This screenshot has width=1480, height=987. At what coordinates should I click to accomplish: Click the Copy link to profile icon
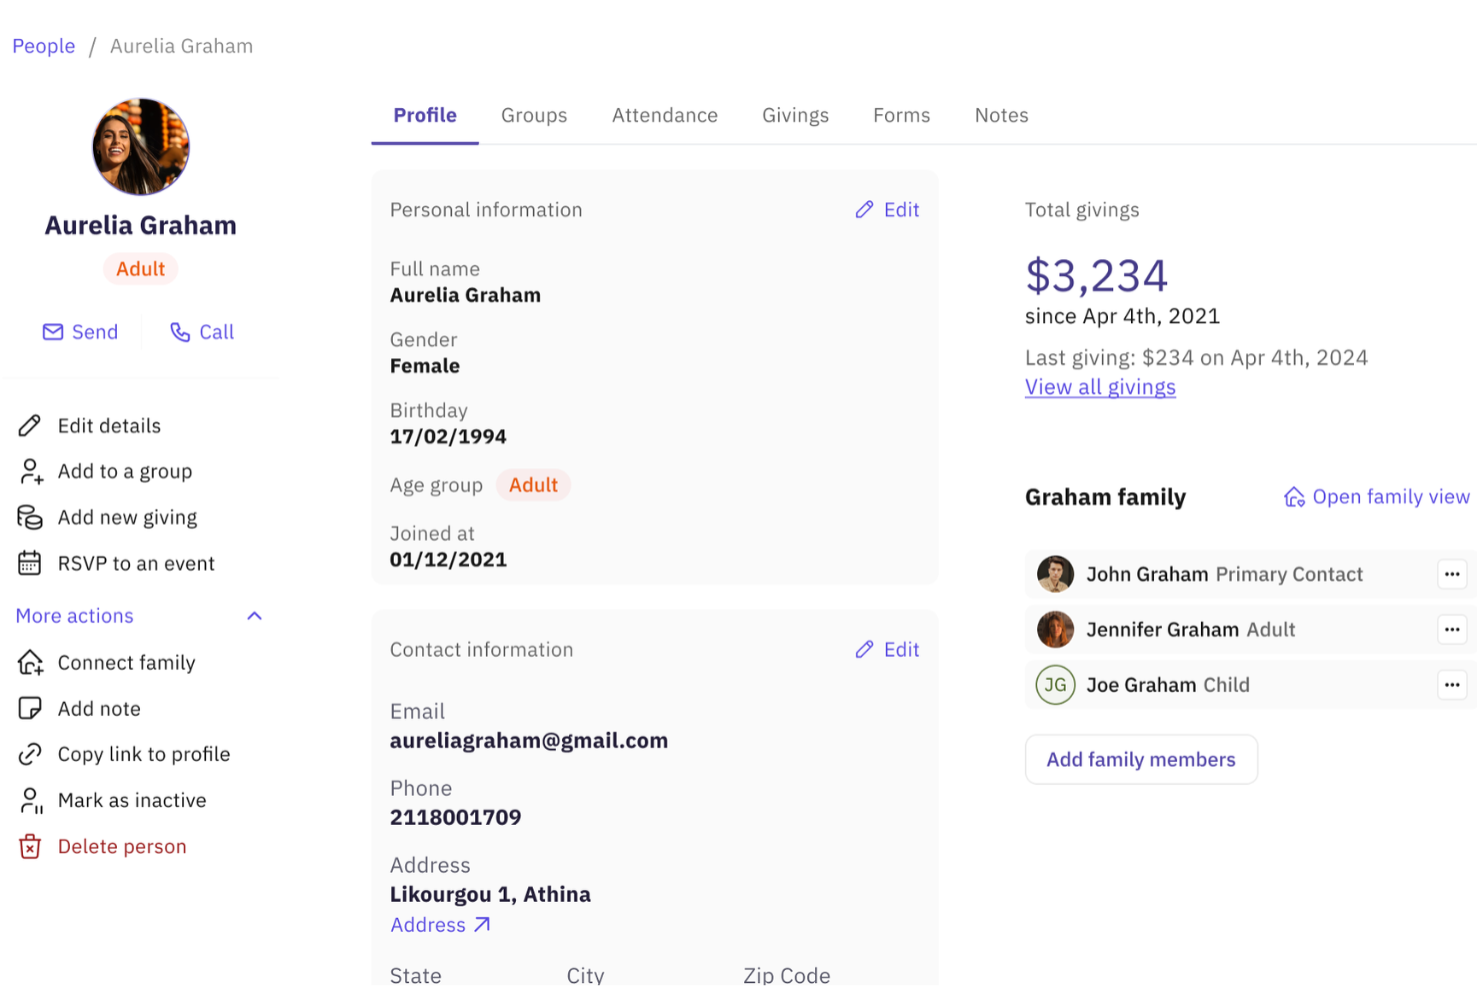coord(31,754)
